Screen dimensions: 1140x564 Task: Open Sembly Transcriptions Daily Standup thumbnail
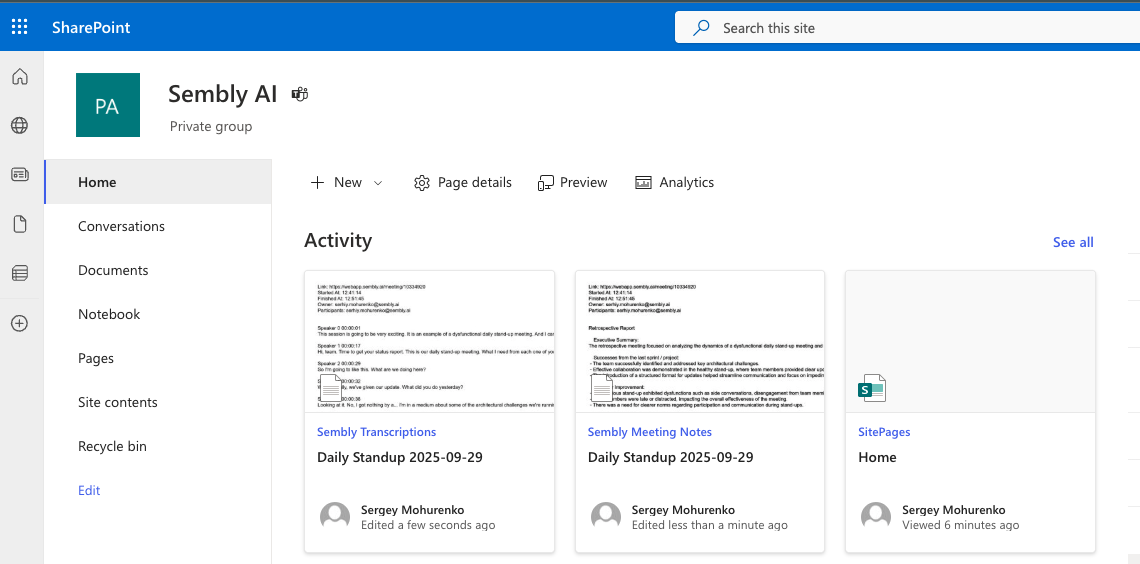(x=429, y=341)
